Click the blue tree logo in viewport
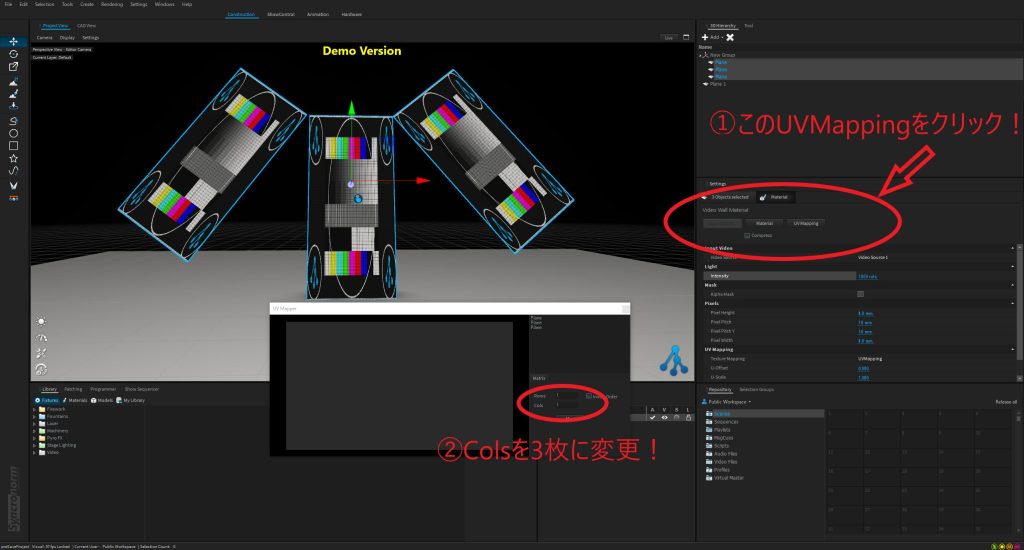Viewport: 1024px width, 550px height. pos(673,361)
